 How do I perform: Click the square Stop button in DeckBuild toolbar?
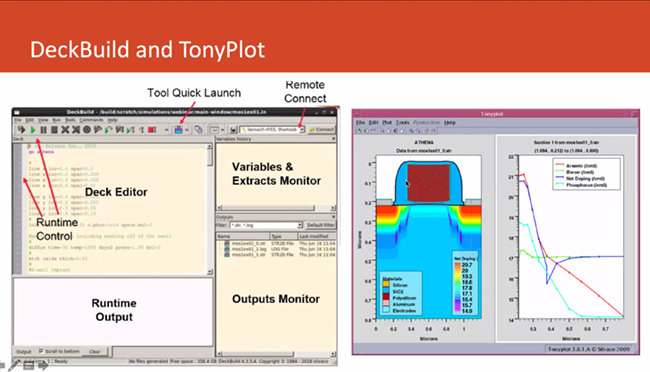54,130
